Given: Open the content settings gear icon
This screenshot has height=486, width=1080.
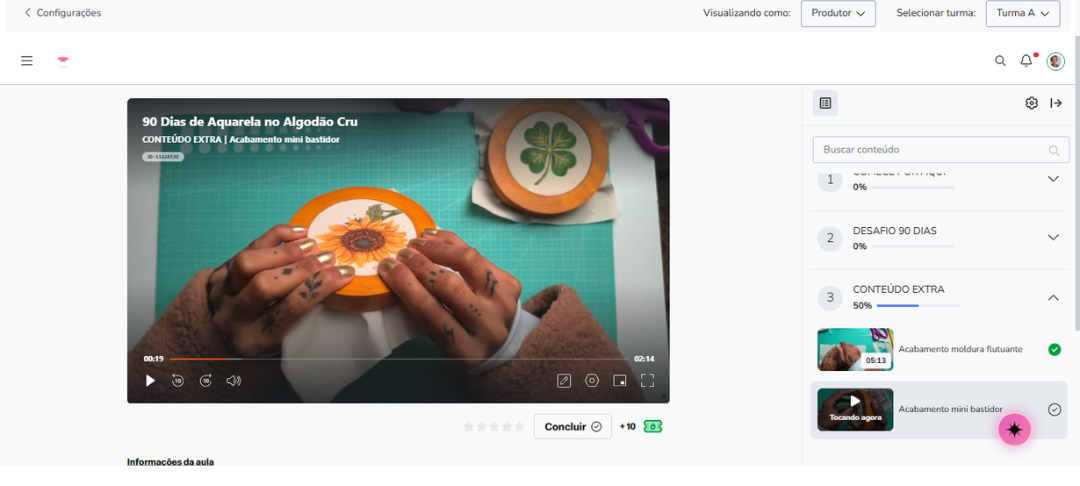Looking at the screenshot, I should (x=1031, y=103).
